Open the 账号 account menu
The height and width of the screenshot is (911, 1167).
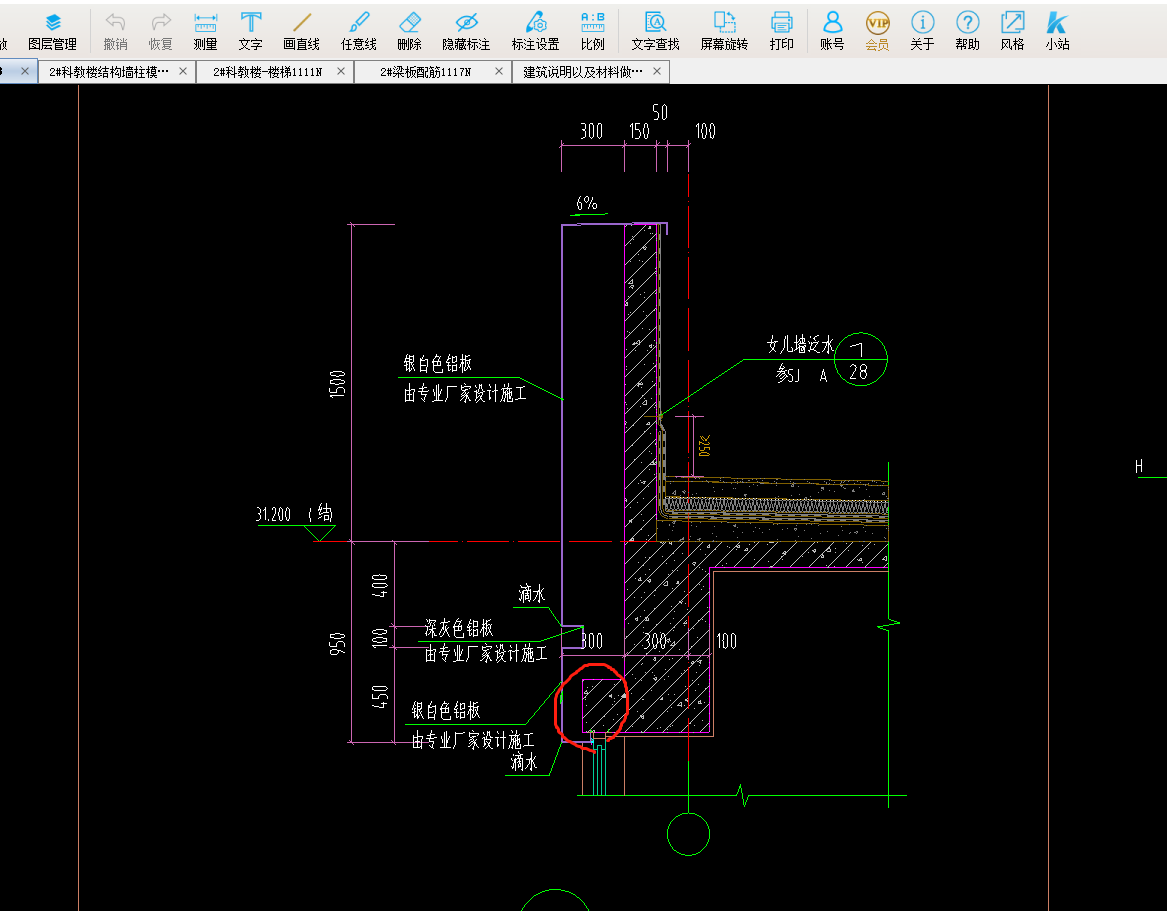832,31
